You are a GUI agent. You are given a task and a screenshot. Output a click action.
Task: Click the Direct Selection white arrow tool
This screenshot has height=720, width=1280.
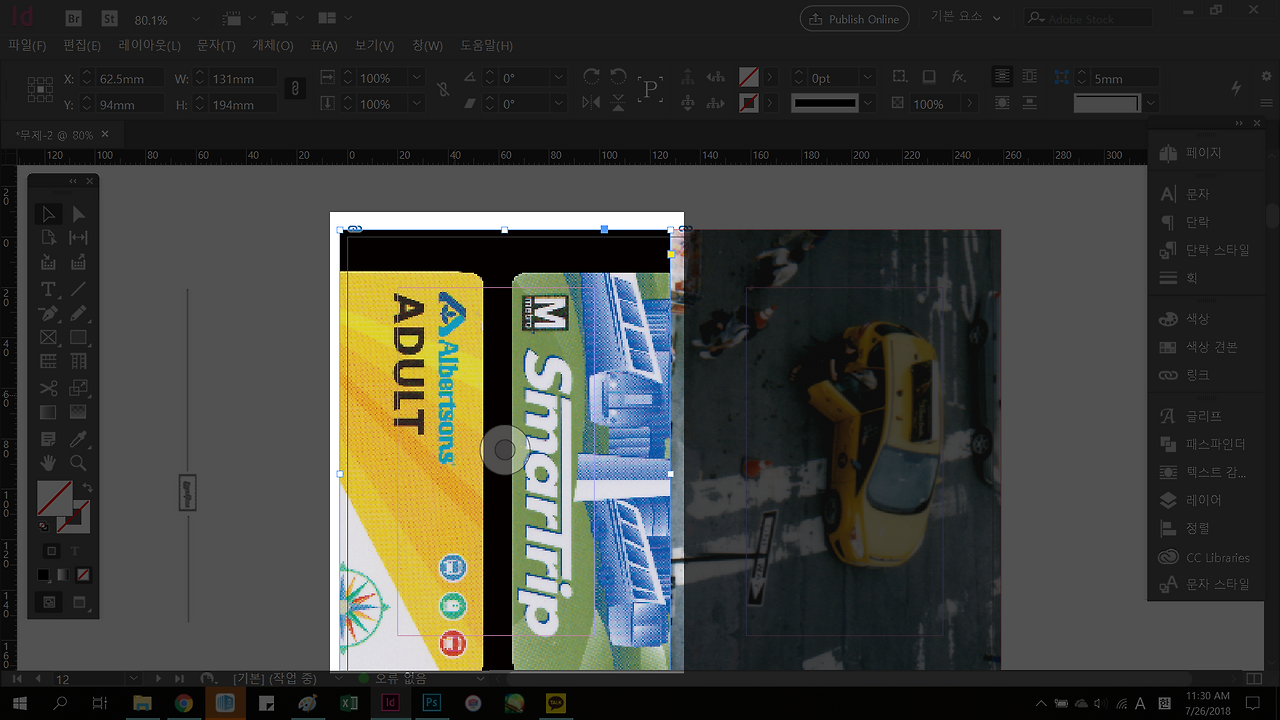pyautogui.click(x=78, y=214)
